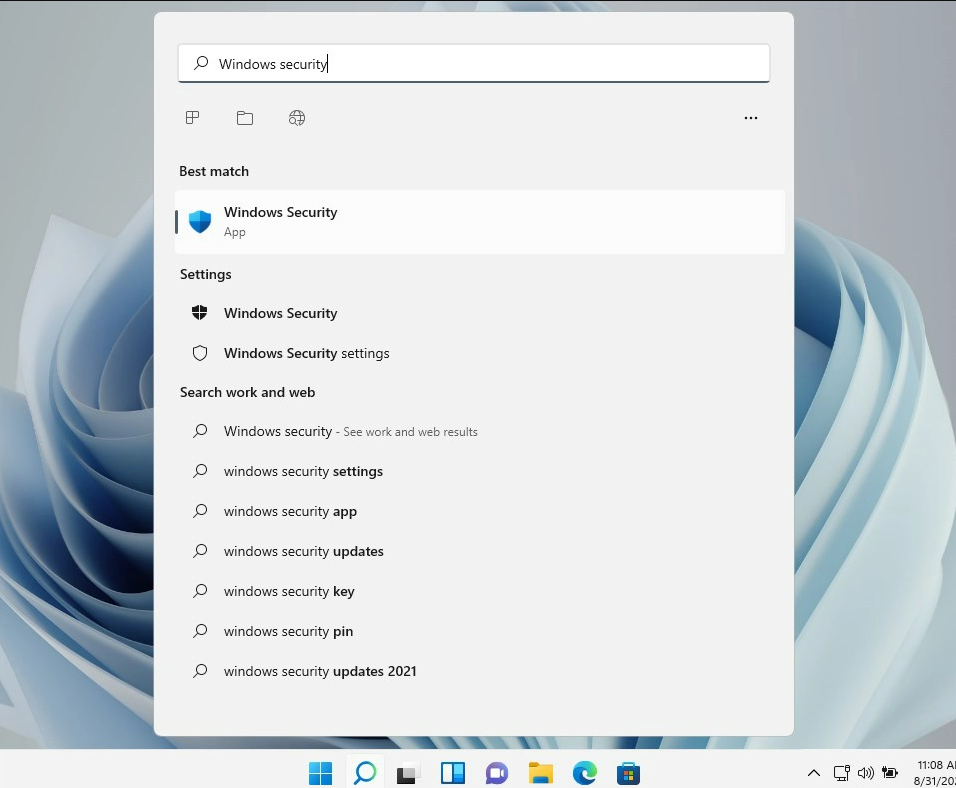
Task: Open Task View from the taskbar
Action: pyautogui.click(x=408, y=773)
